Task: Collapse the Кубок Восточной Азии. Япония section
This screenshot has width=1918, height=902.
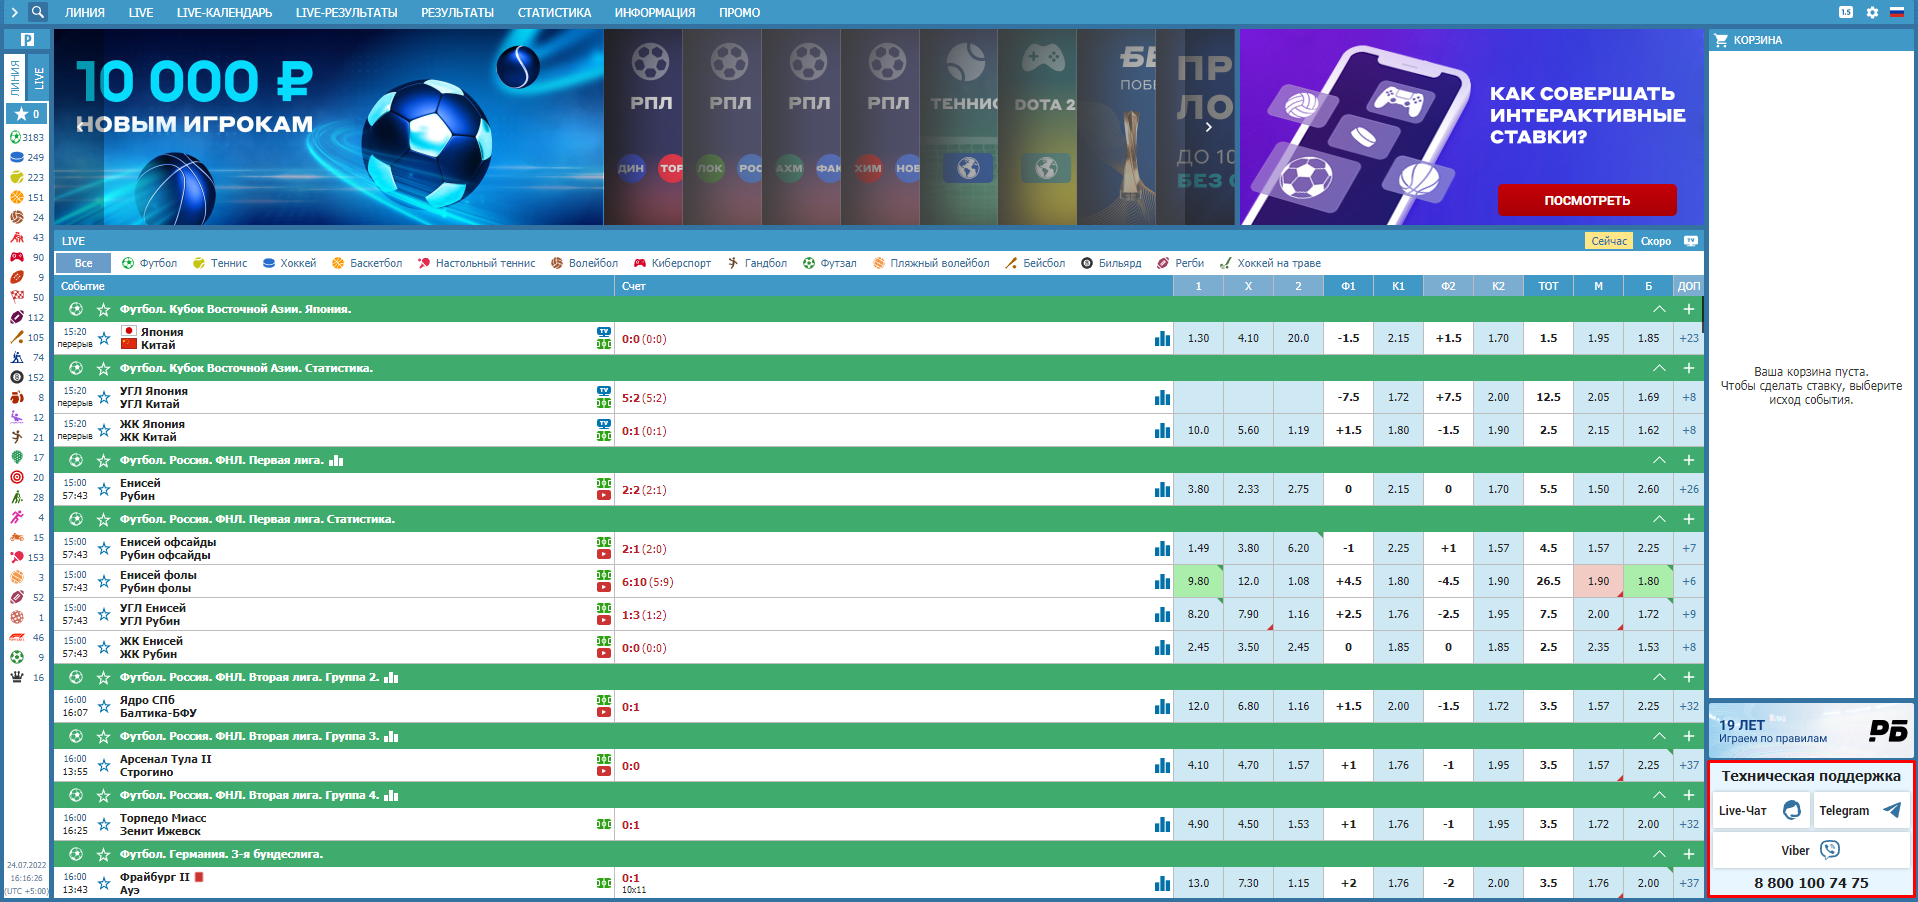Action: (1659, 309)
